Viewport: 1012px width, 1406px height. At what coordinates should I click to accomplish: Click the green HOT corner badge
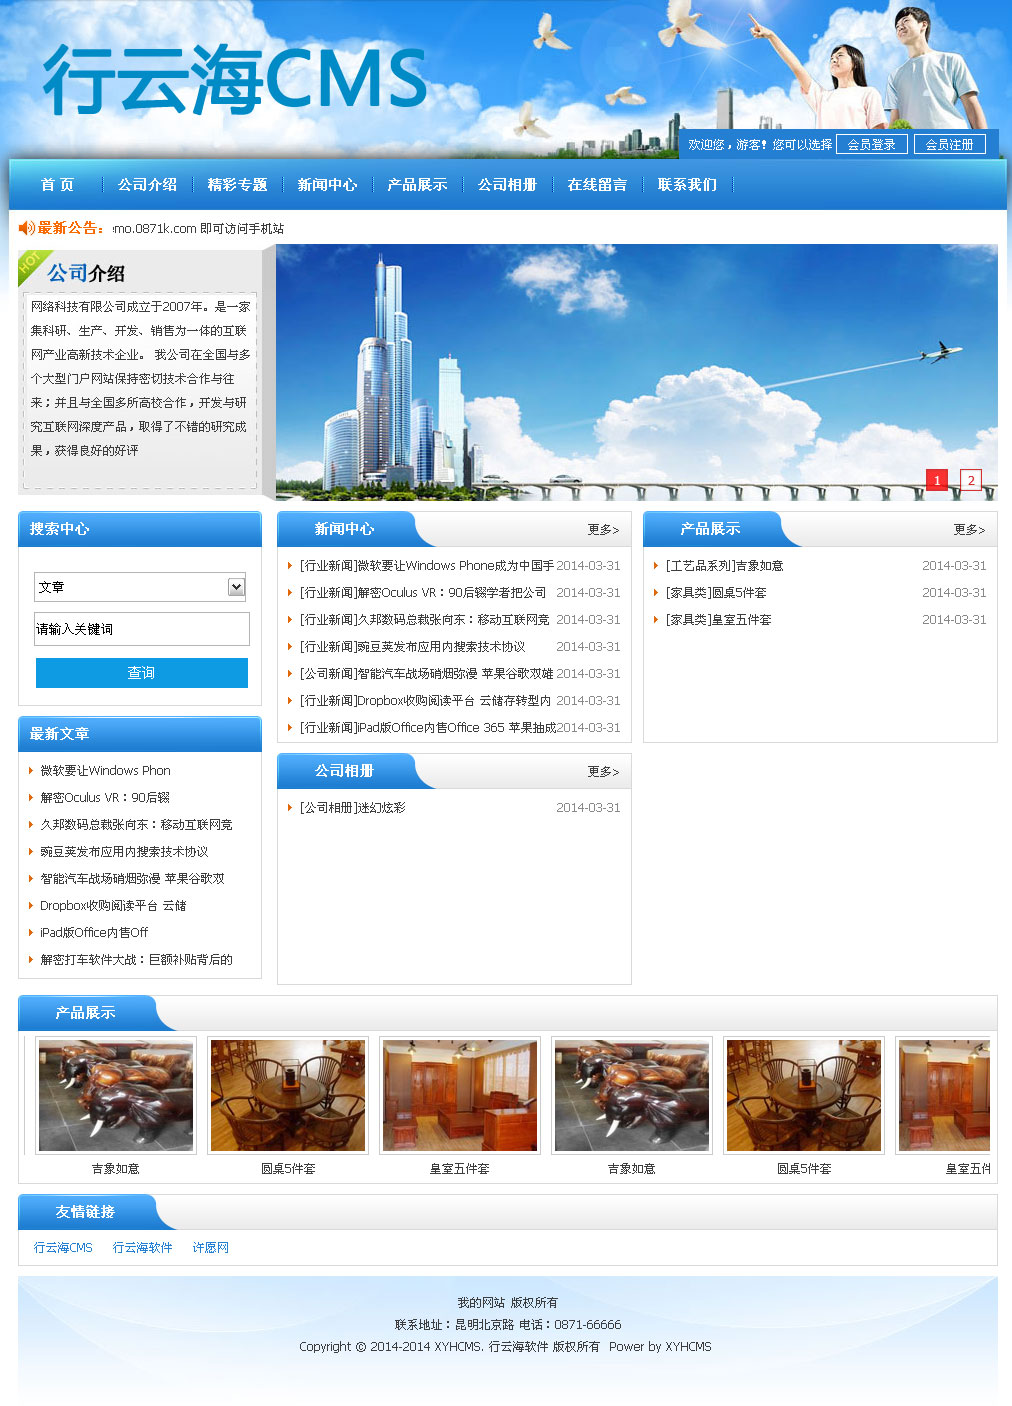coord(31,263)
